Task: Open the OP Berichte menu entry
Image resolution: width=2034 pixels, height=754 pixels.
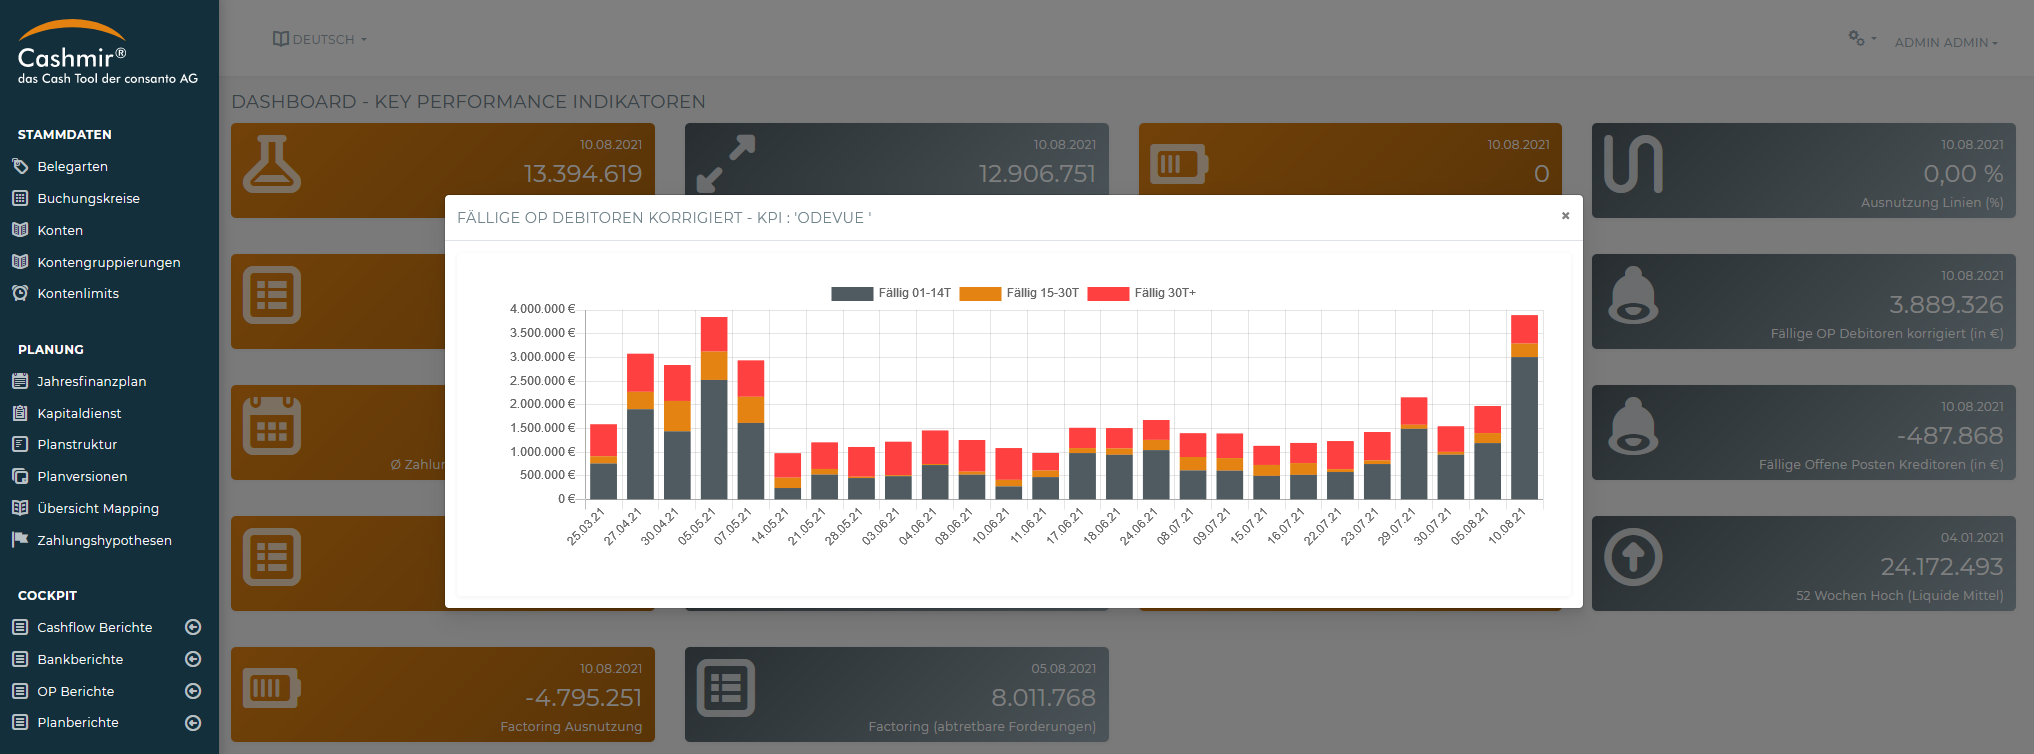Action: pyautogui.click(x=76, y=691)
